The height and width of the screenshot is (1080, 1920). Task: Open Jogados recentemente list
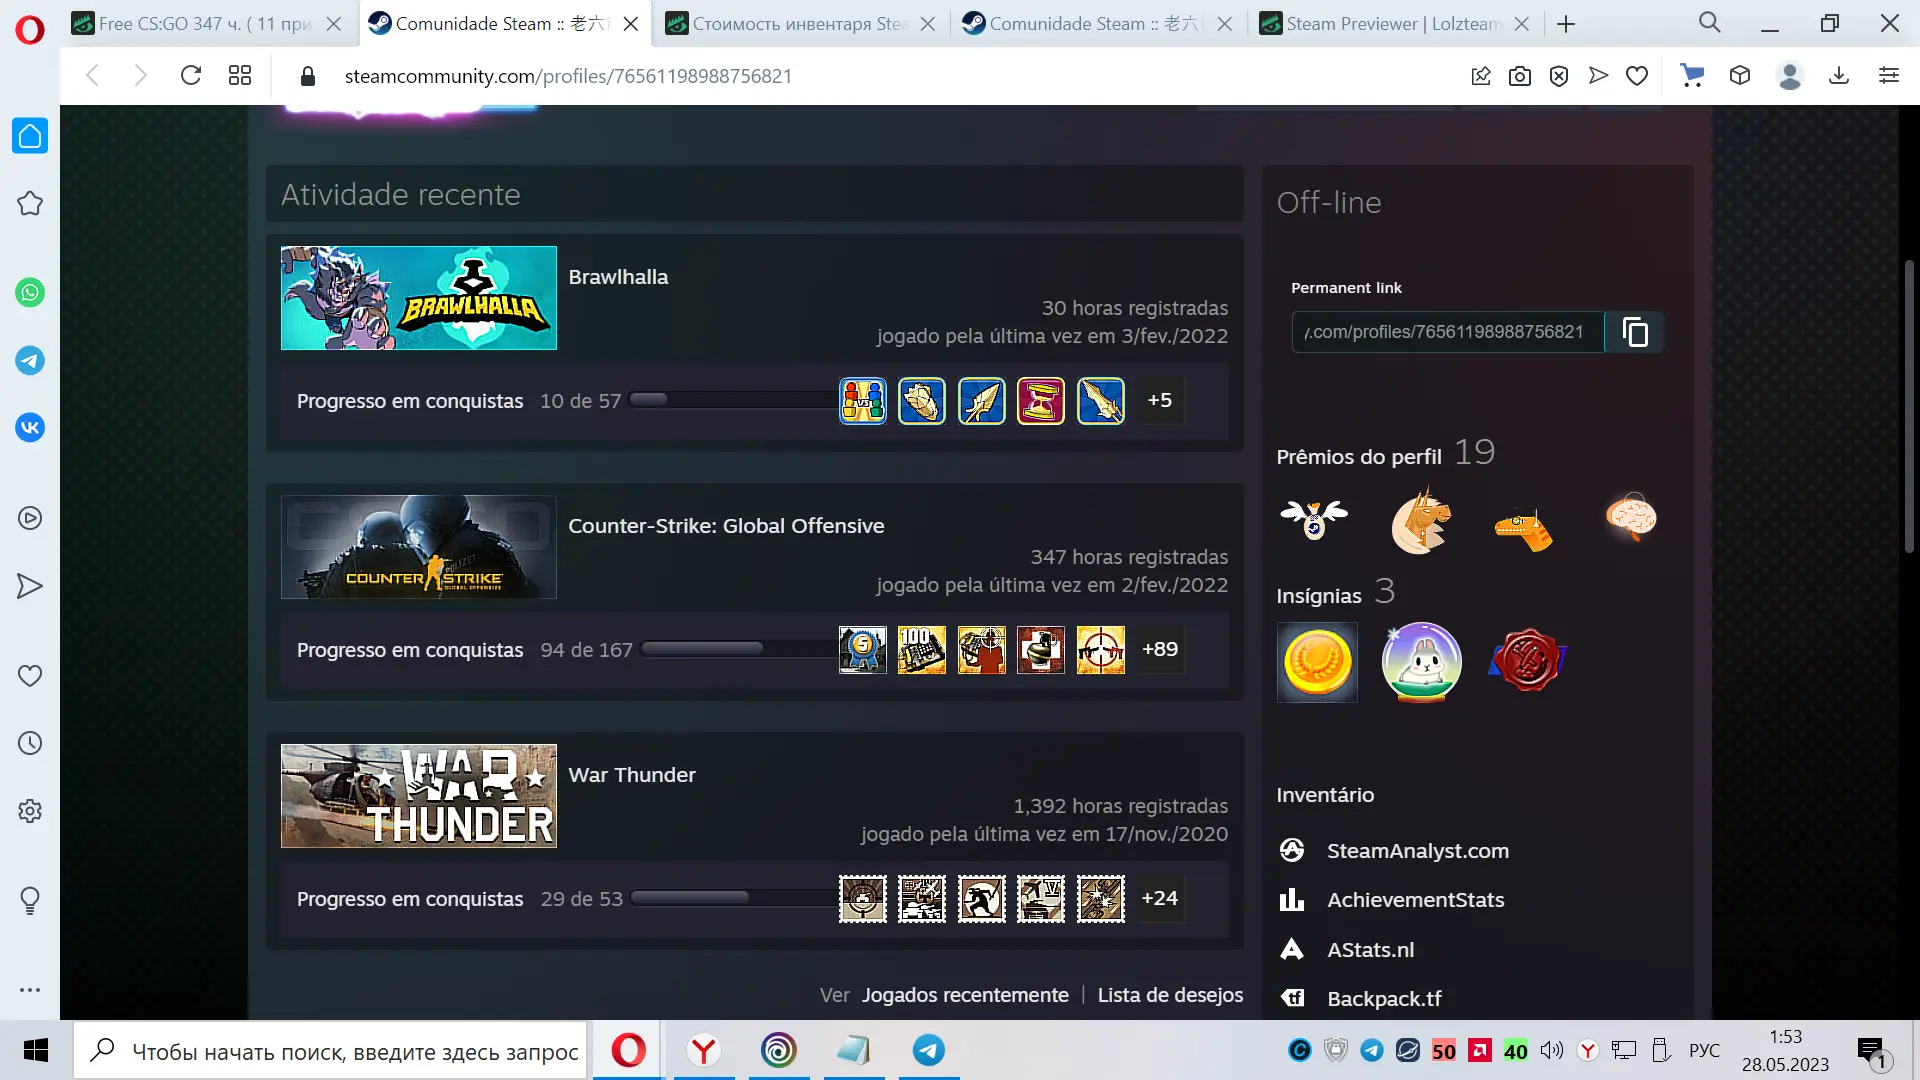[965, 995]
